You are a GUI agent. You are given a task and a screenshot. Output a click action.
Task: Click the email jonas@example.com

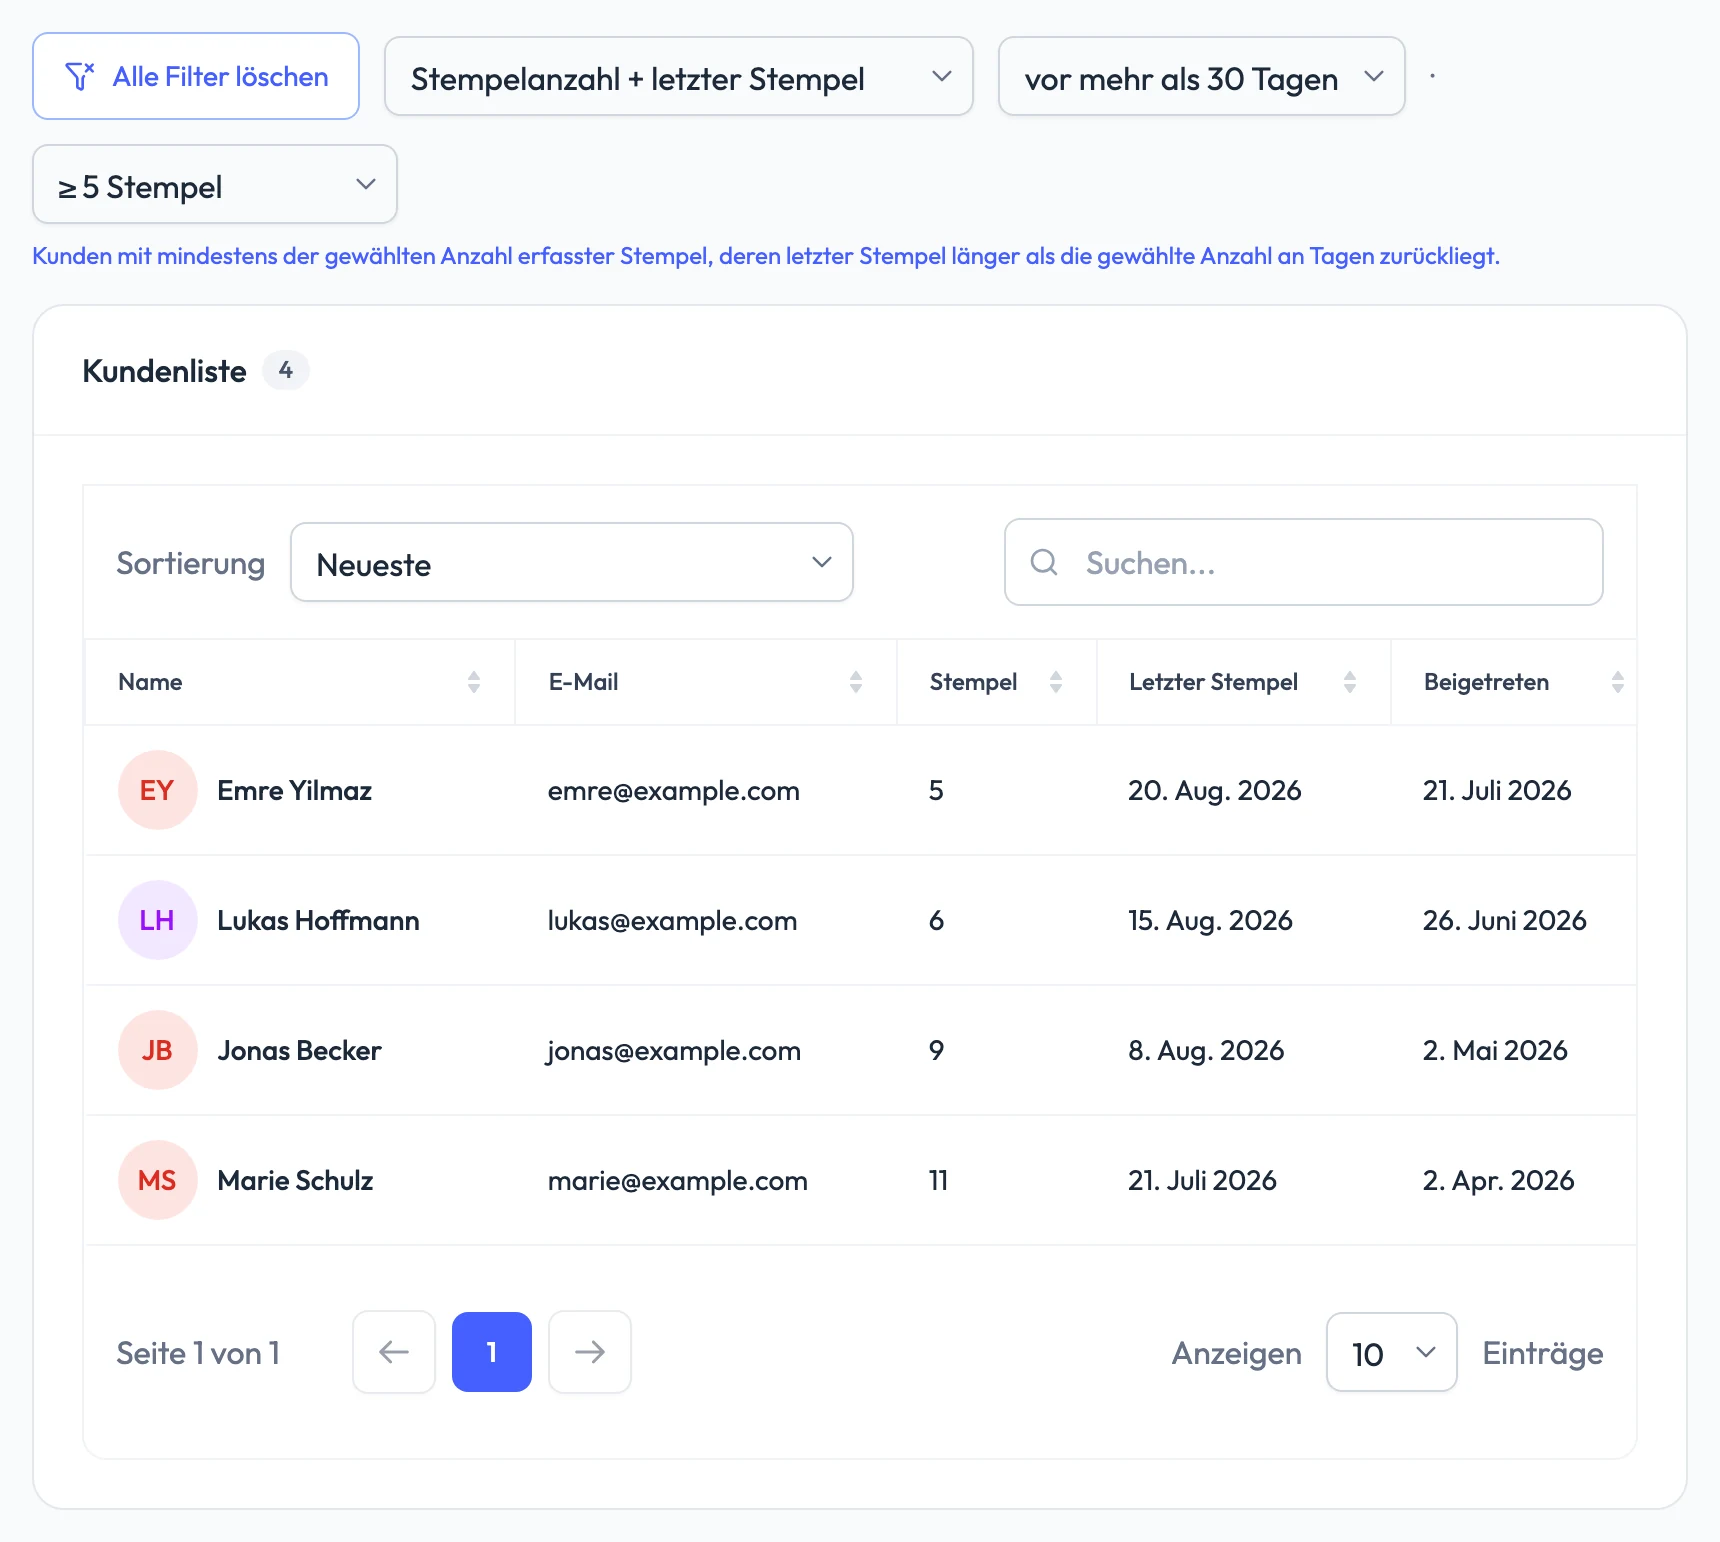click(674, 1051)
